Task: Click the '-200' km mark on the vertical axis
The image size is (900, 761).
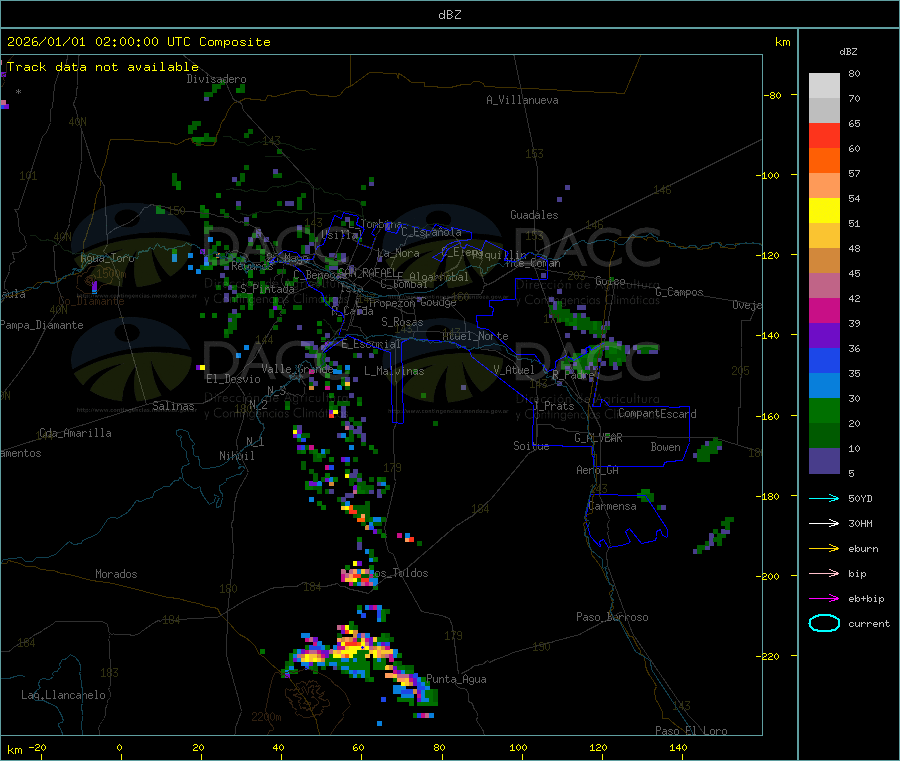Action: pyautogui.click(x=769, y=576)
